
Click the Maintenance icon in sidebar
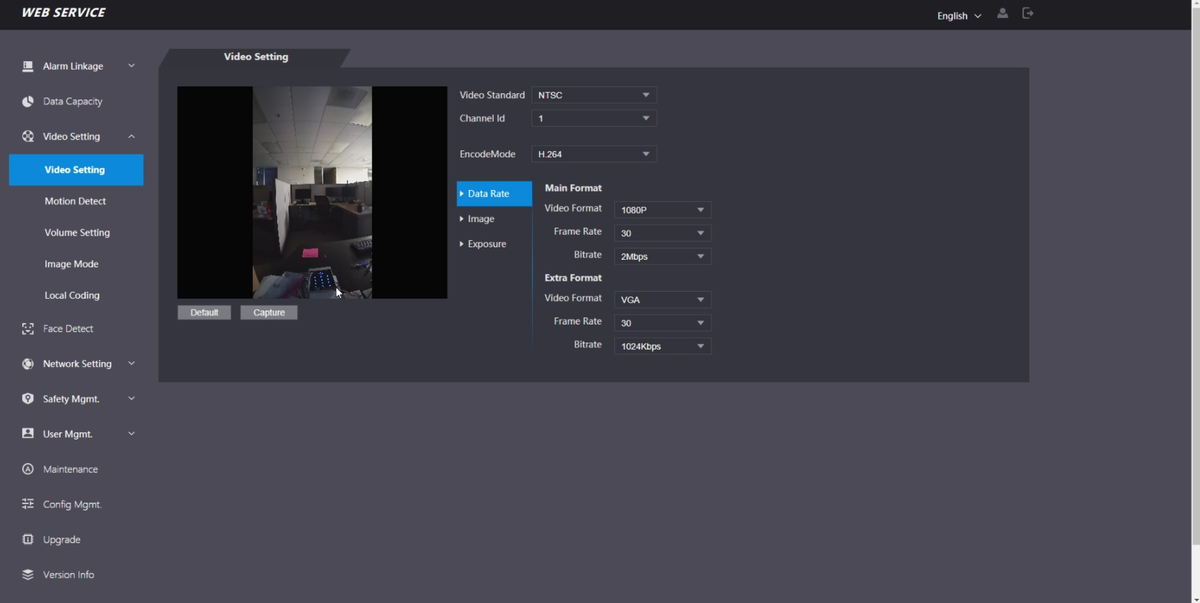[28, 469]
